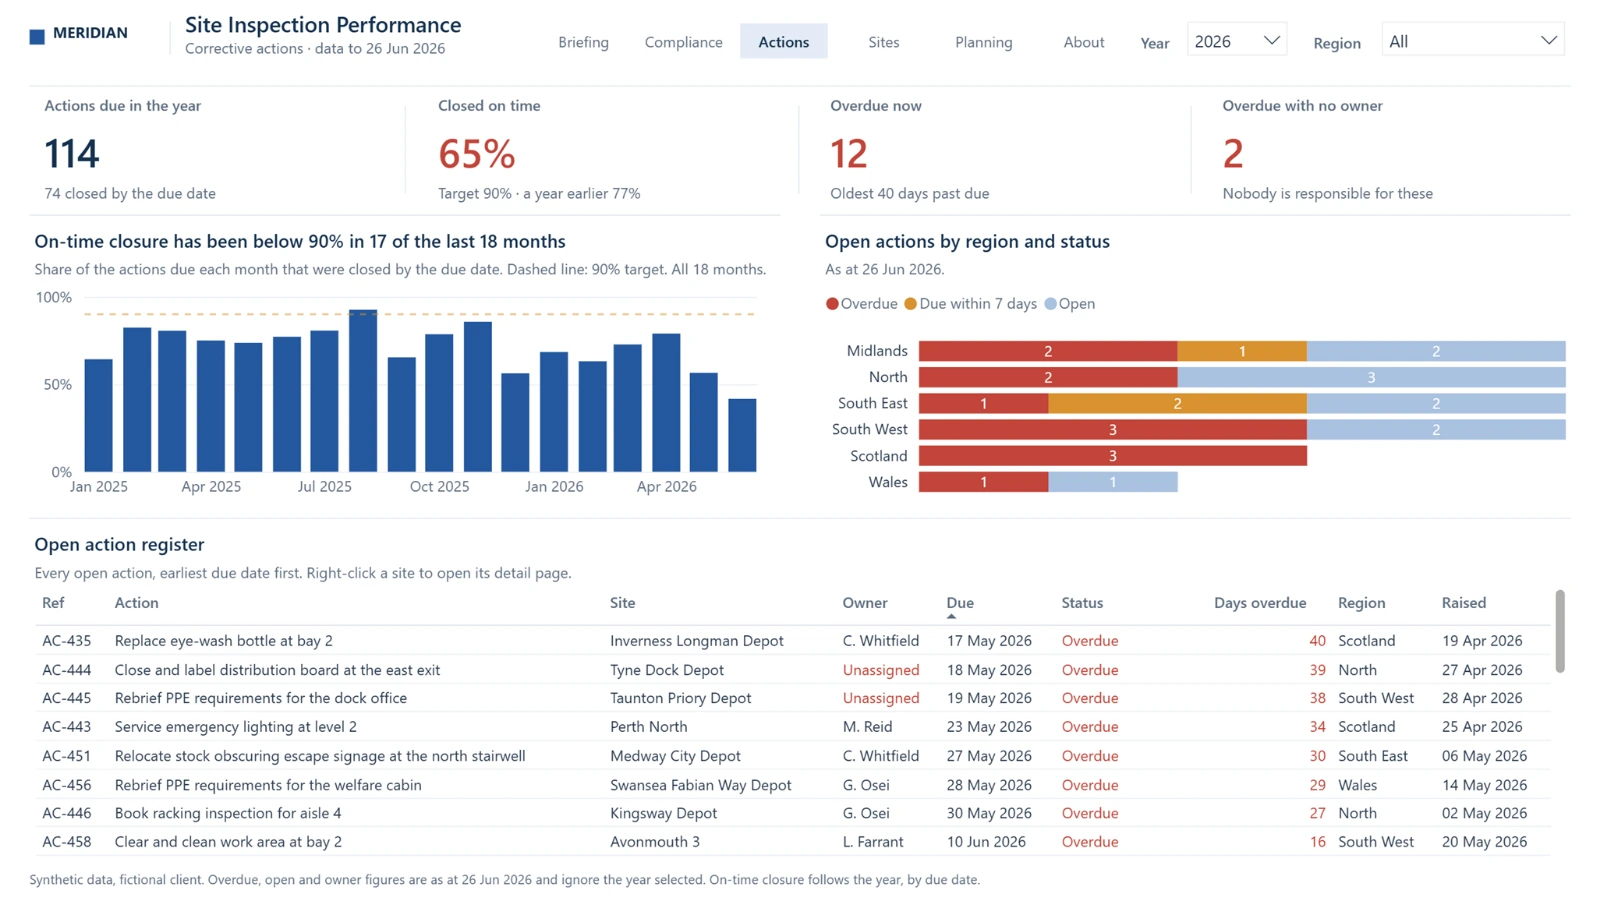Click days overdue value 40
The height and width of the screenshot is (901, 1600).
[1317, 641]
